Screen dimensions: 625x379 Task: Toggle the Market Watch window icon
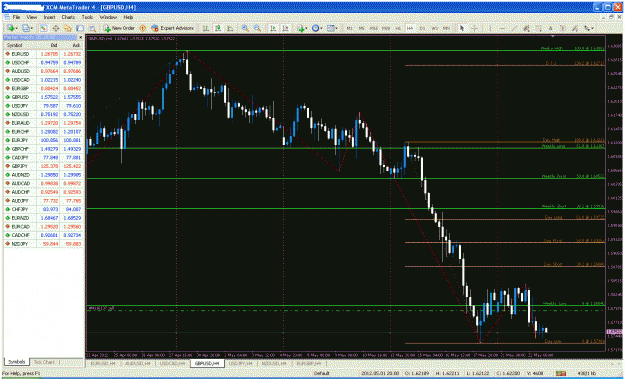point(43,28)
